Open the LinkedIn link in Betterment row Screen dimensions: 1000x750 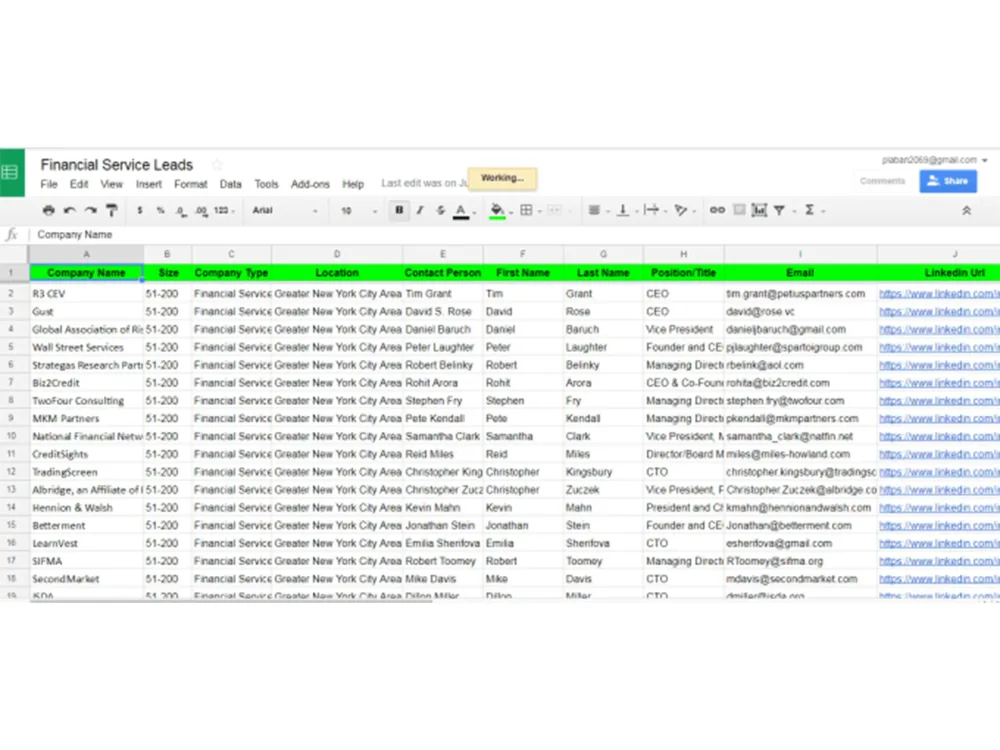(938, 526)
